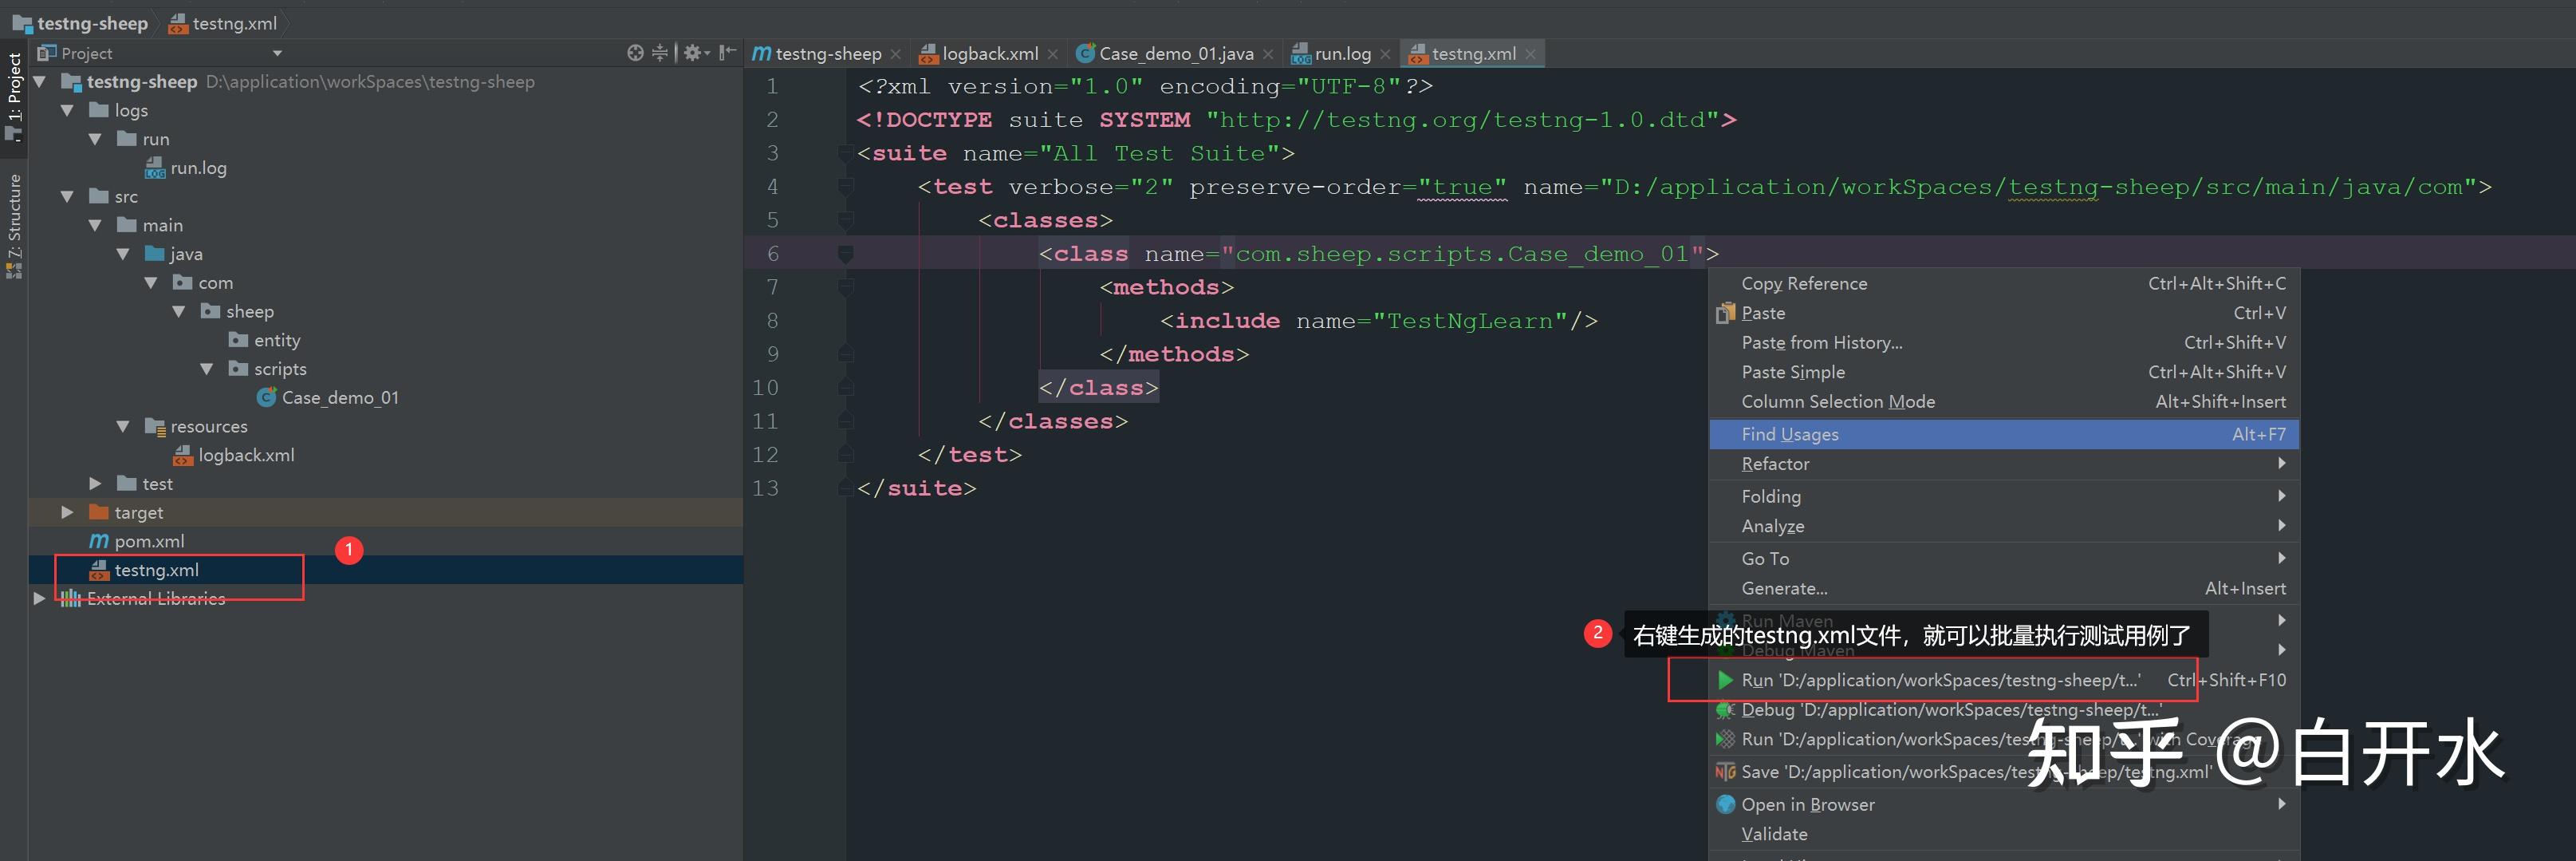Click the Debug bug icon in context menu

pos(1724,710)
